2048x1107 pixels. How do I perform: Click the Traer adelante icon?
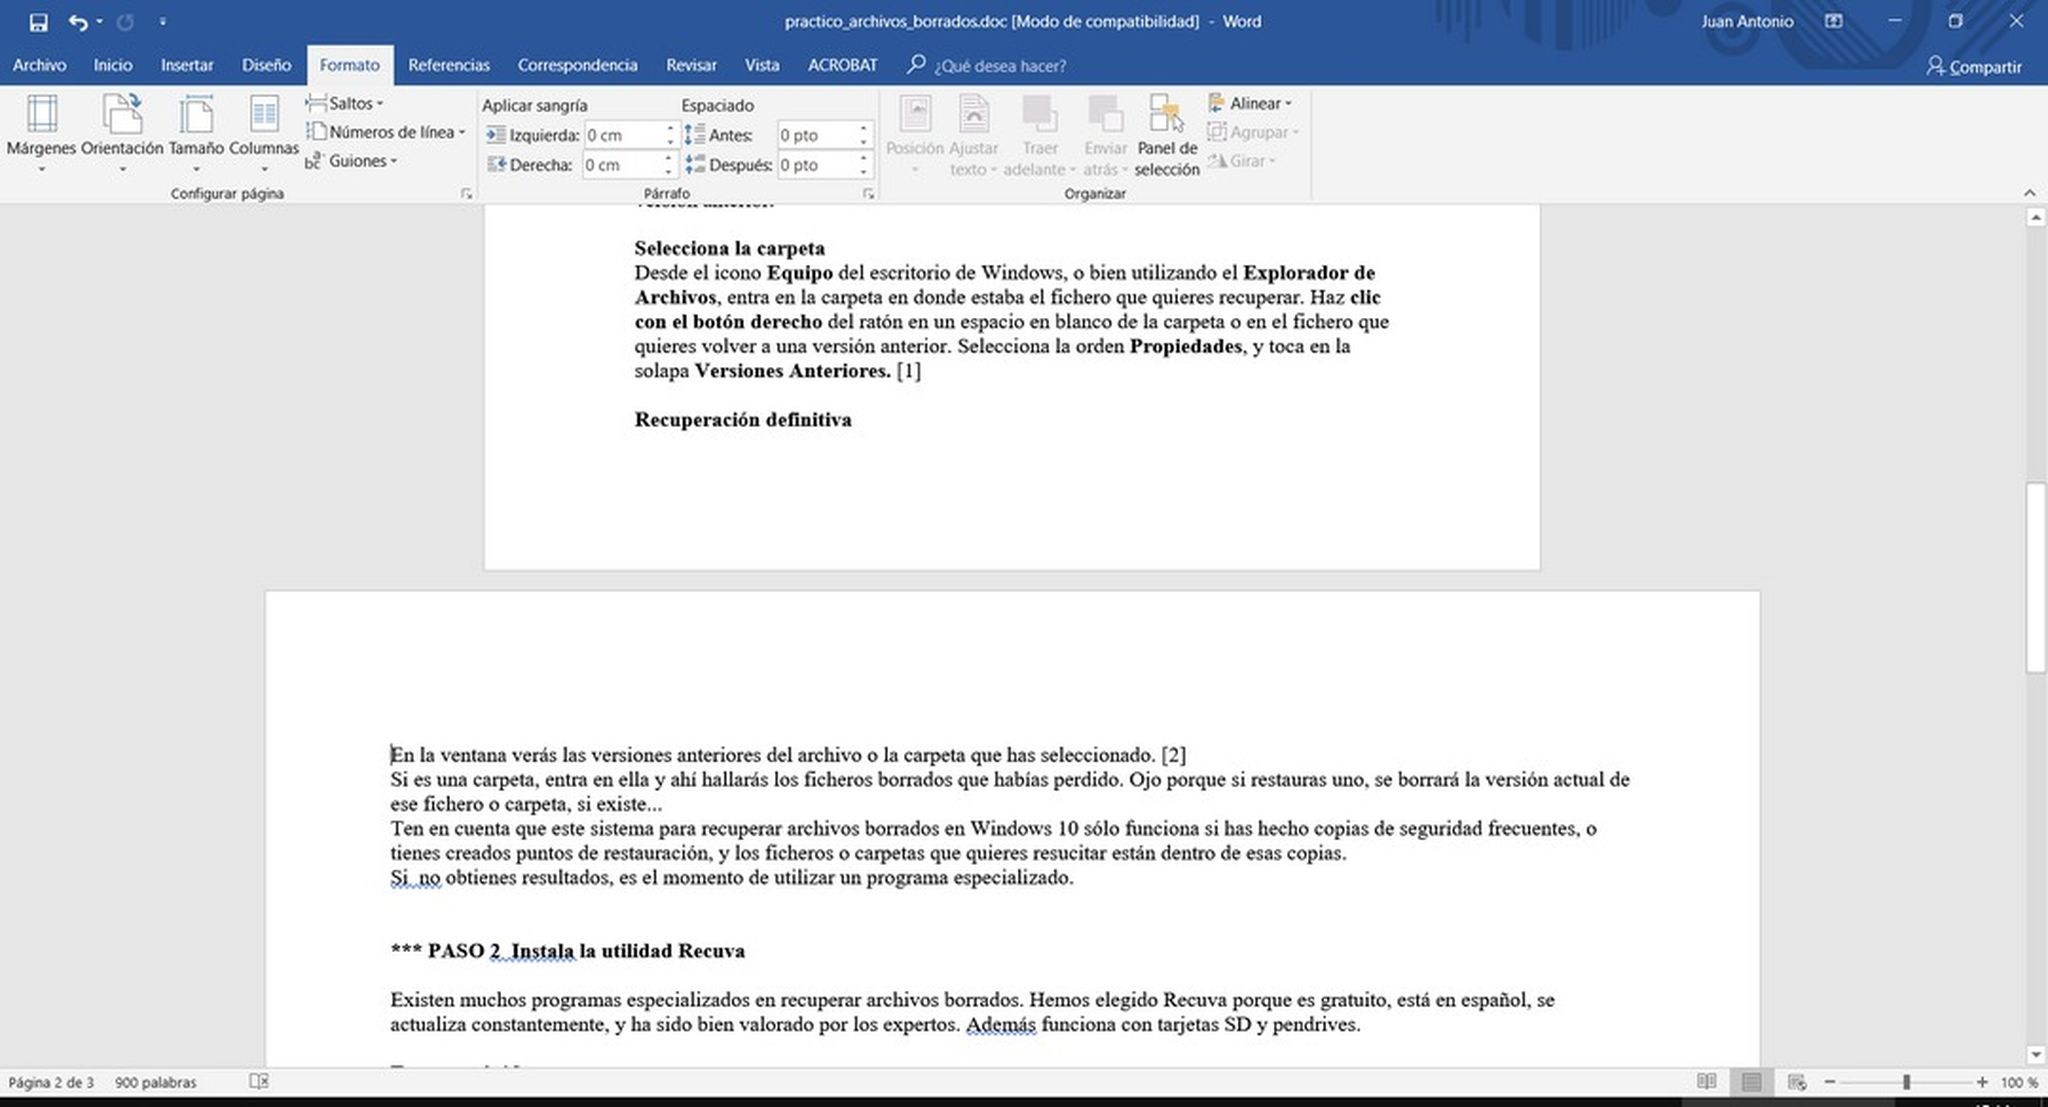click(x=1039, y=114)
